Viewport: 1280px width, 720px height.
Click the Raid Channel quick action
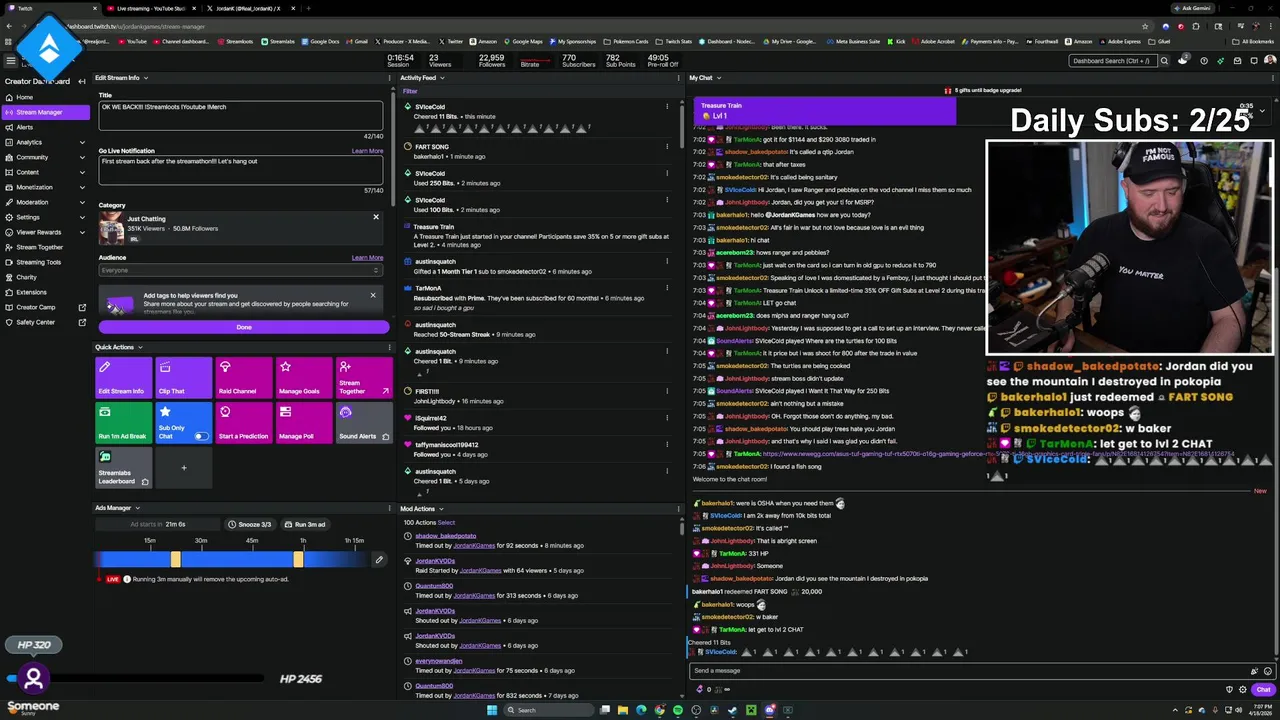pos(242,378)
